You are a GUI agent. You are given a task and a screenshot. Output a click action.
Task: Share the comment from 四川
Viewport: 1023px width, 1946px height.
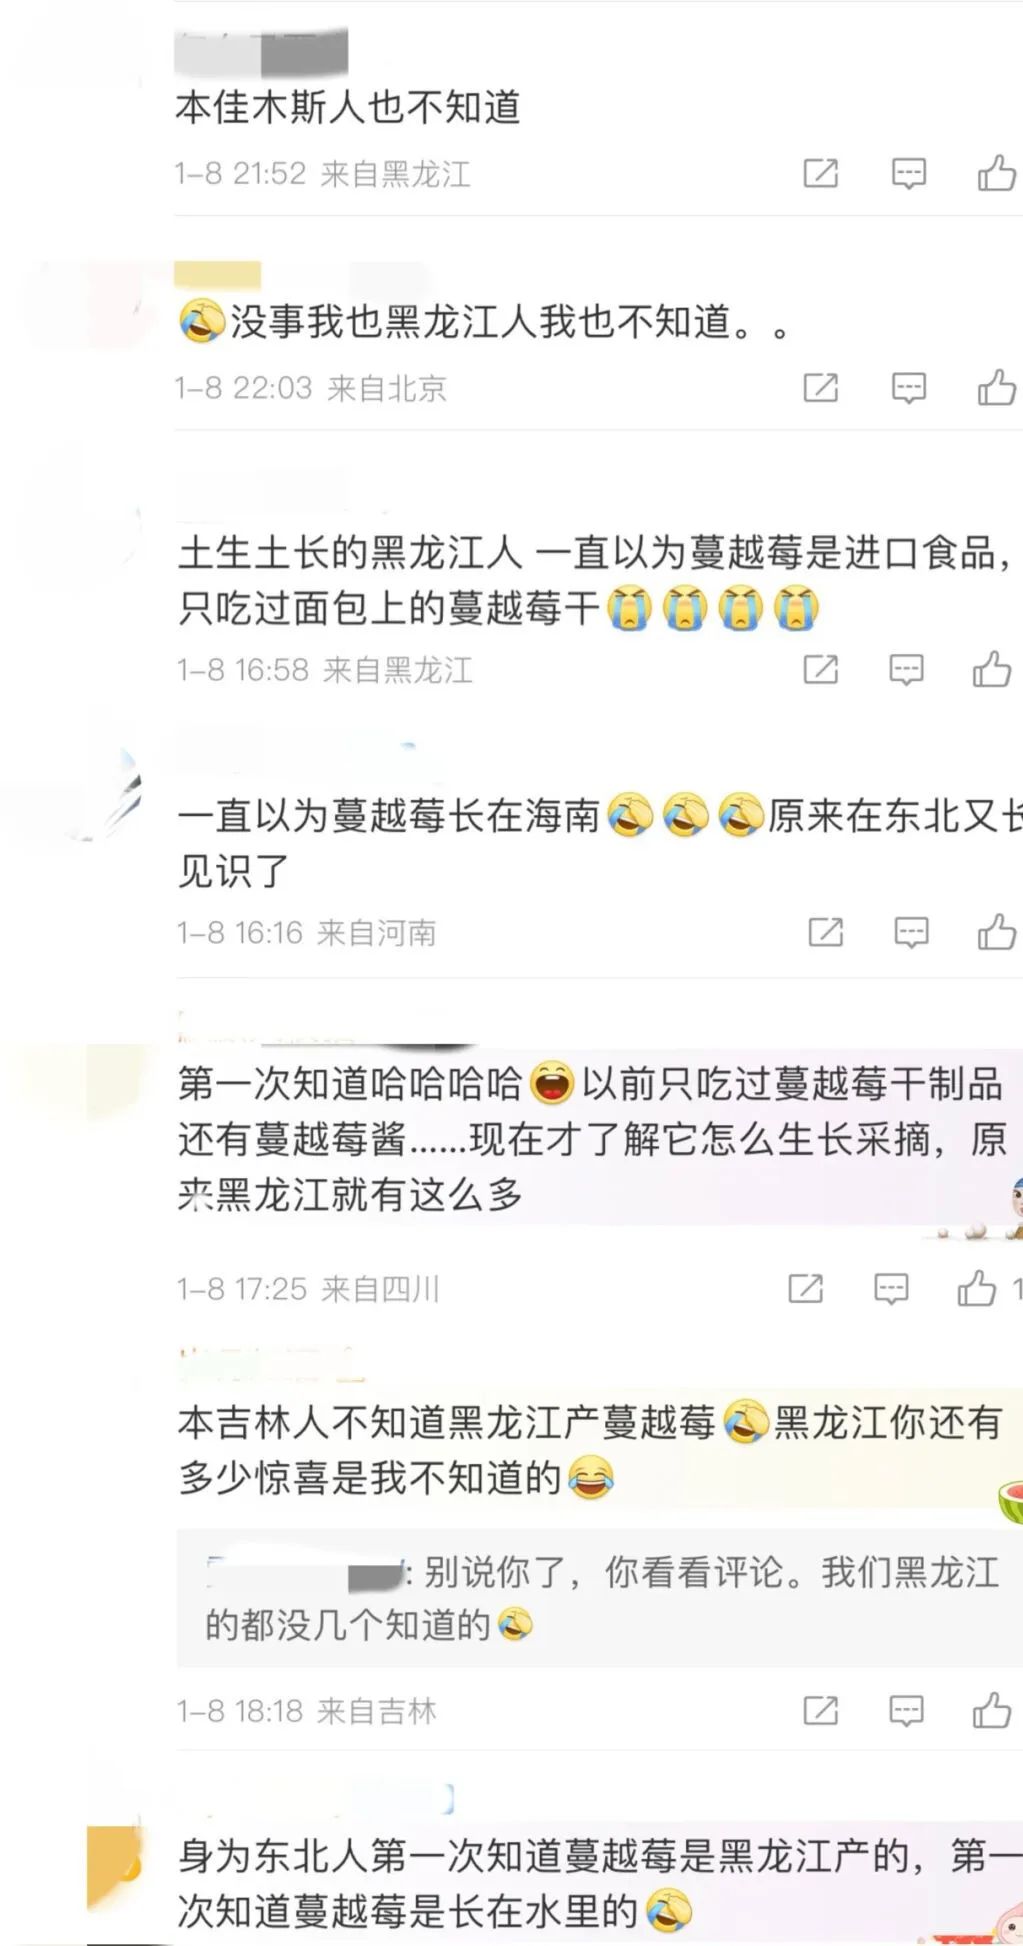click(806, 1289)
